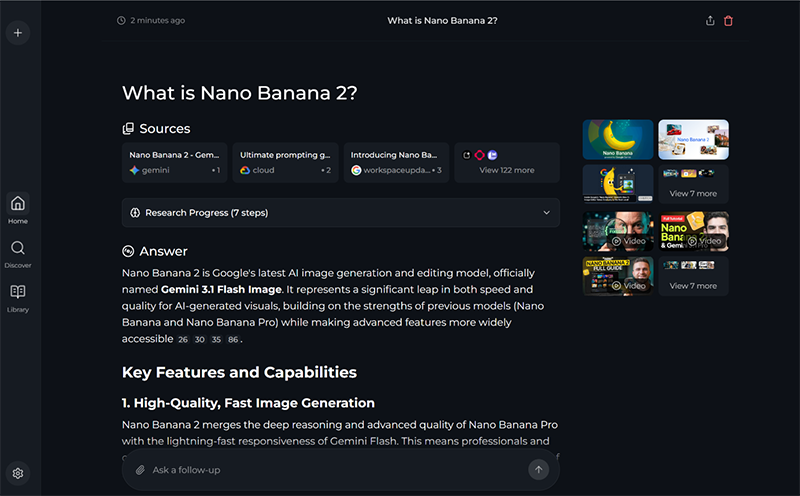Image resolution: width=800 pixels, height=496 pixels.
Task: Click View 7 more in video group
Action: coord(693,277)
